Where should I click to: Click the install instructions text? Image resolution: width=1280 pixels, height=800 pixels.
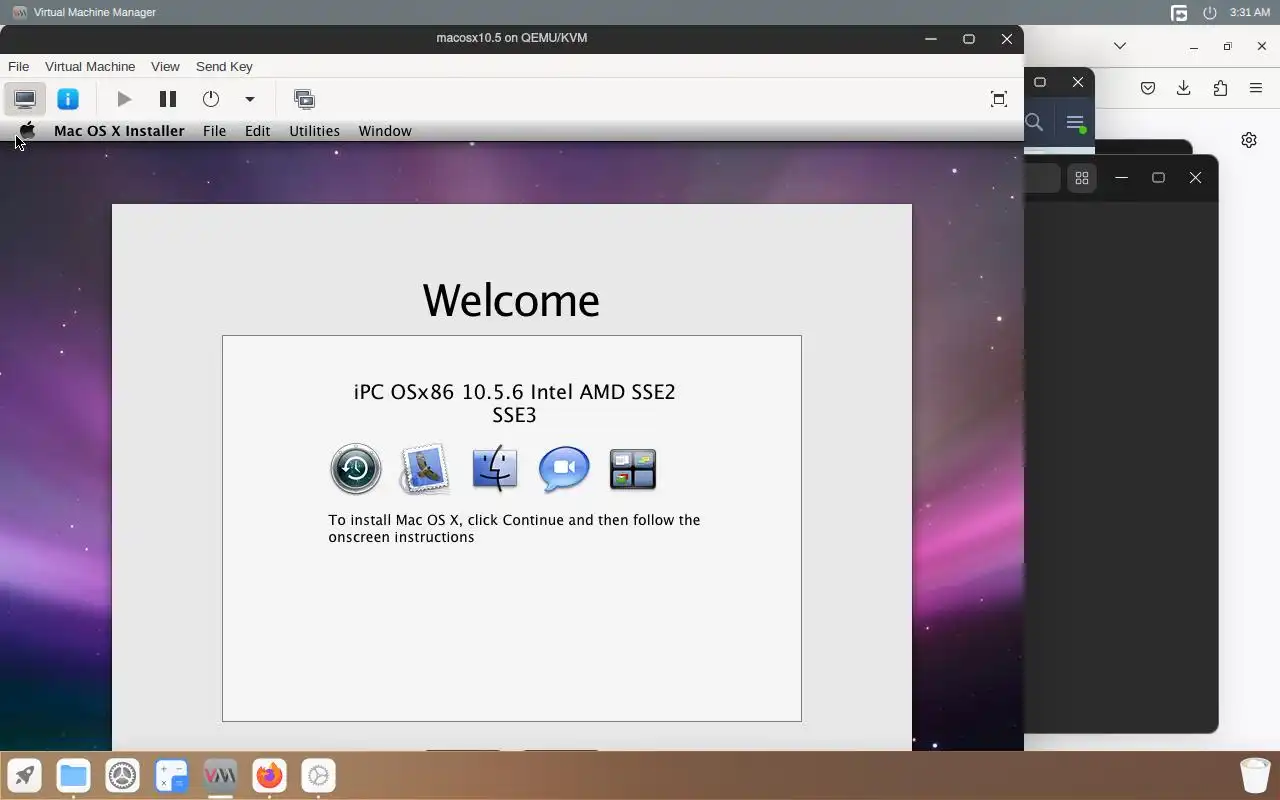click(514, 528)
